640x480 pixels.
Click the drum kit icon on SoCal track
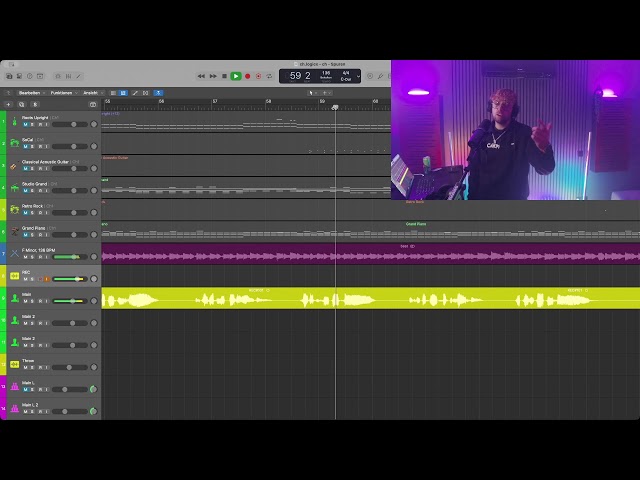[x=14, y=143]
